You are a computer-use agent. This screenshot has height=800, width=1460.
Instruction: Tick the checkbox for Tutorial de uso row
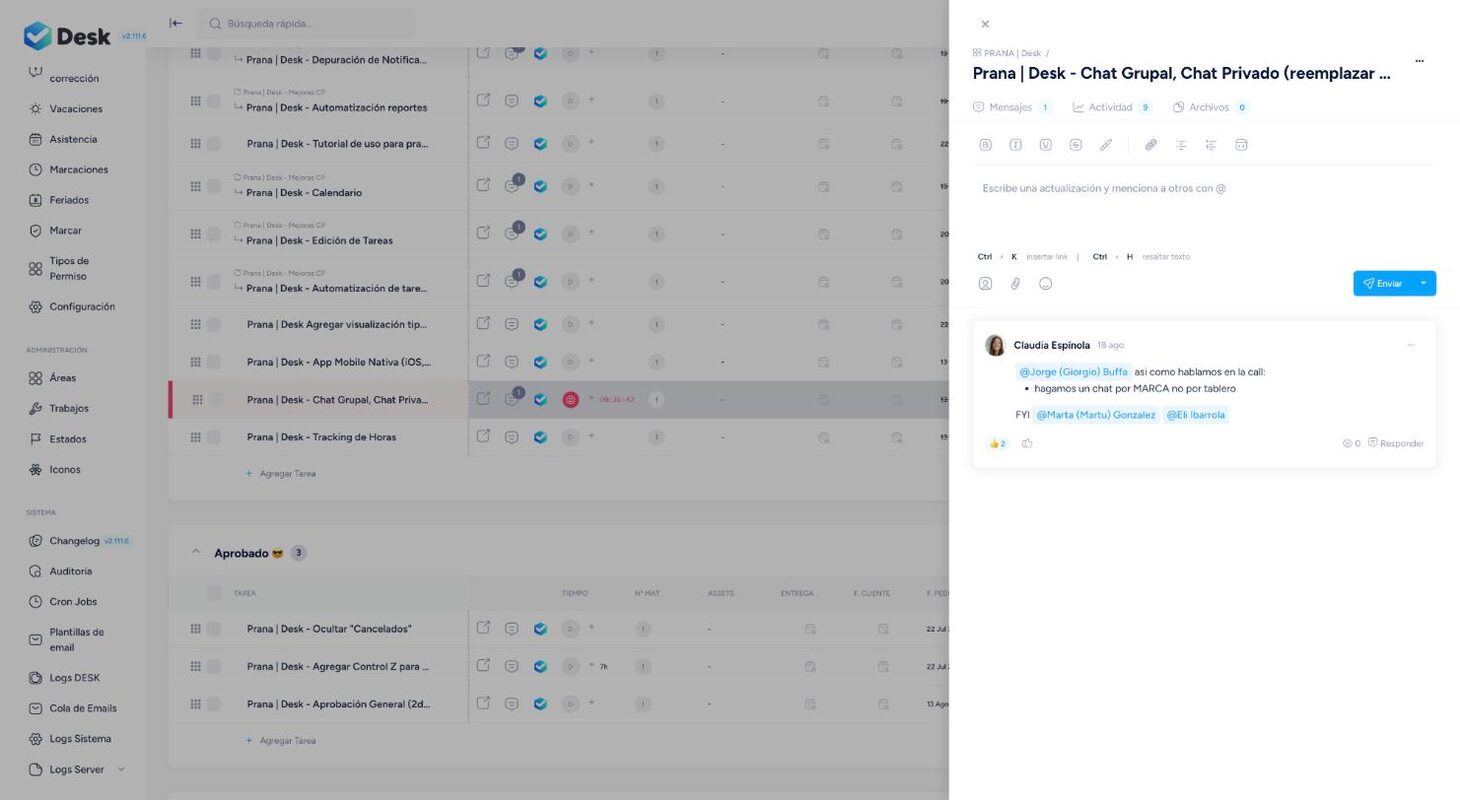[214, 144]
